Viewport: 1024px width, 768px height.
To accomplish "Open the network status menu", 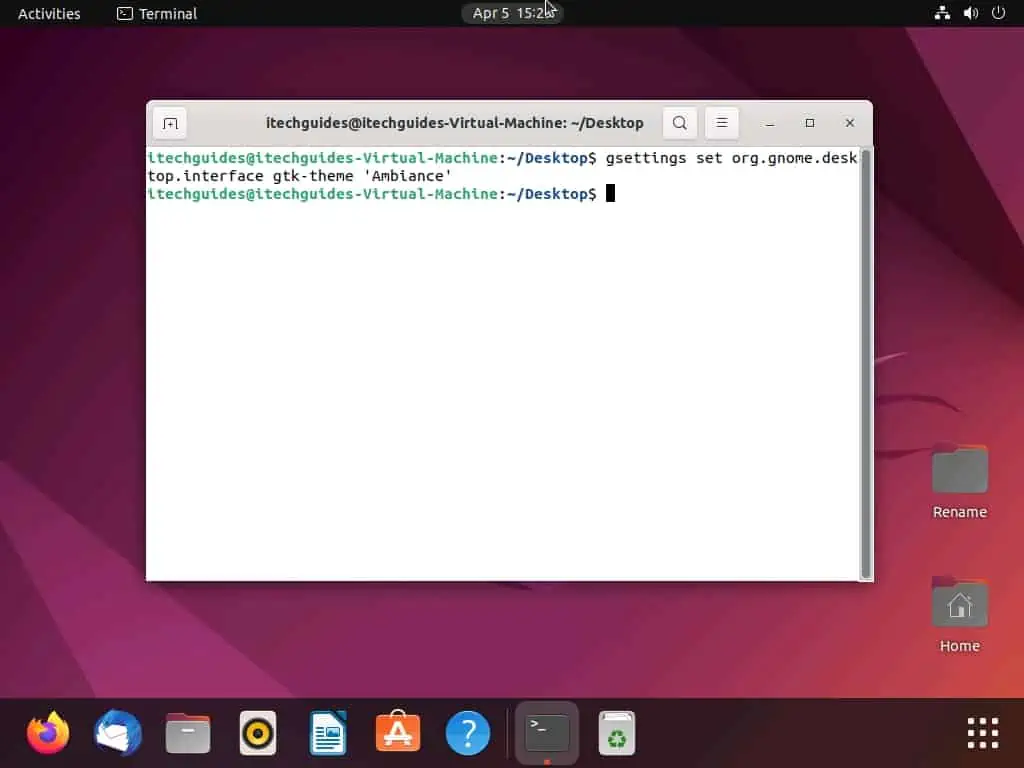I will point(941,13).
